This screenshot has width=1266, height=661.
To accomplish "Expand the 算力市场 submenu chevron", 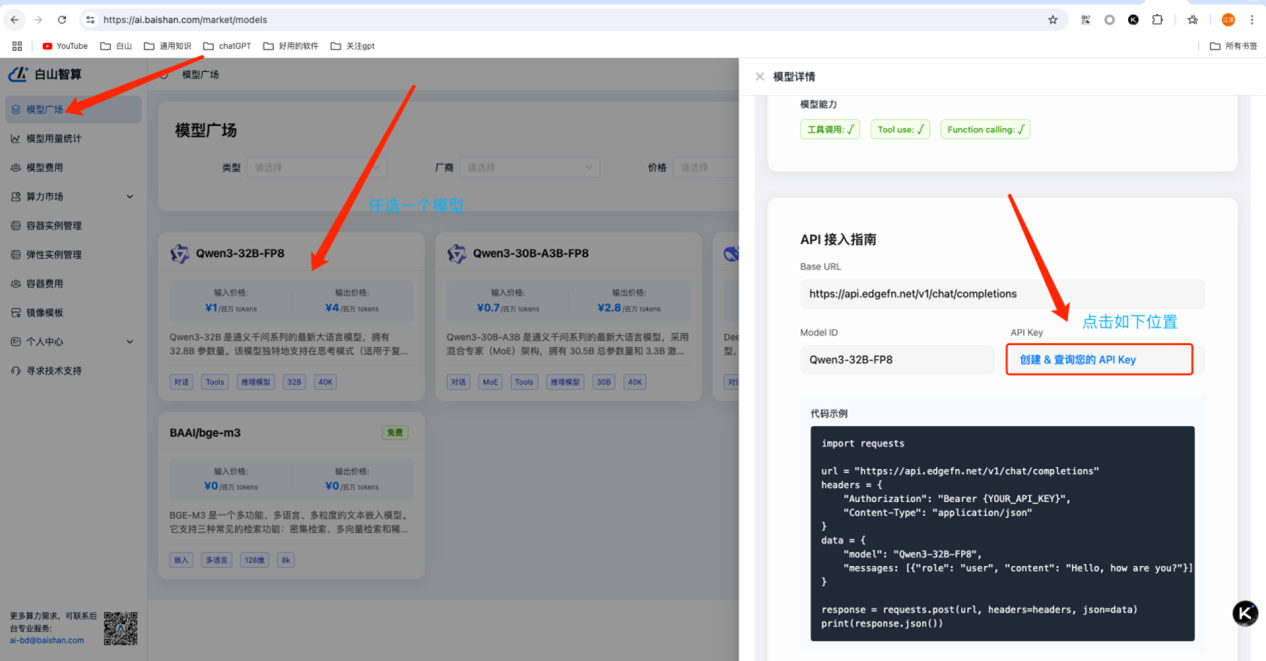I will pyautogui.click(x=130, y=197).
